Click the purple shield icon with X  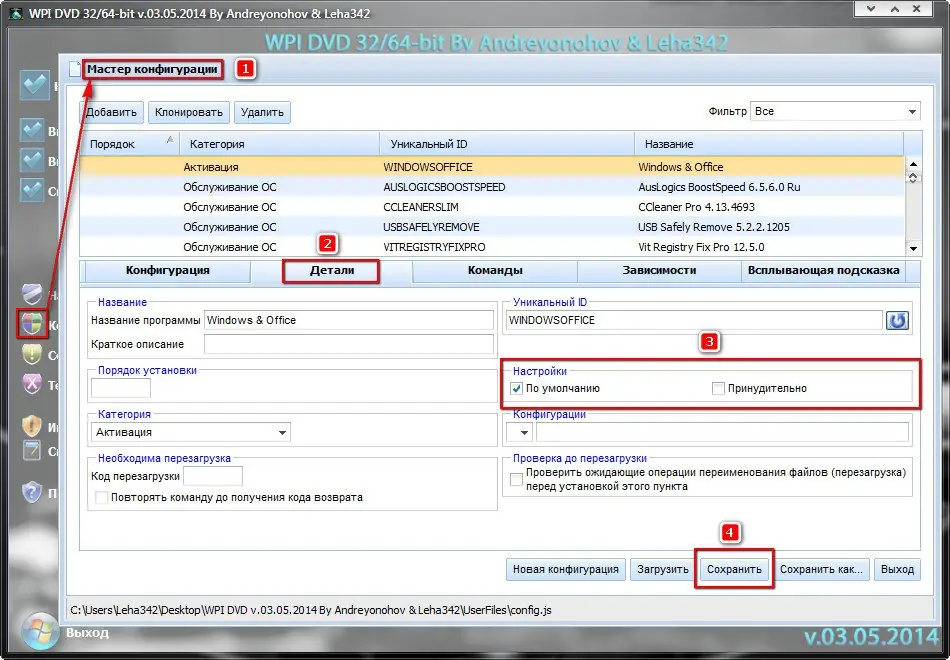pyautogui.click(x=32, y=384)
